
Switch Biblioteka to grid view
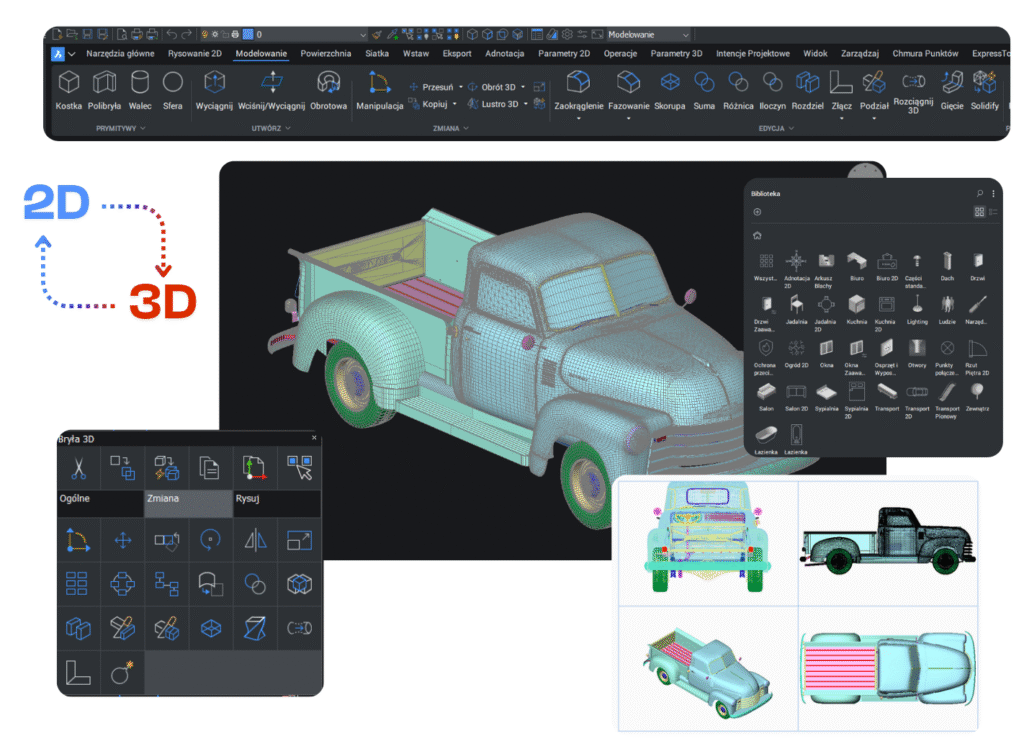coord(979,212)
